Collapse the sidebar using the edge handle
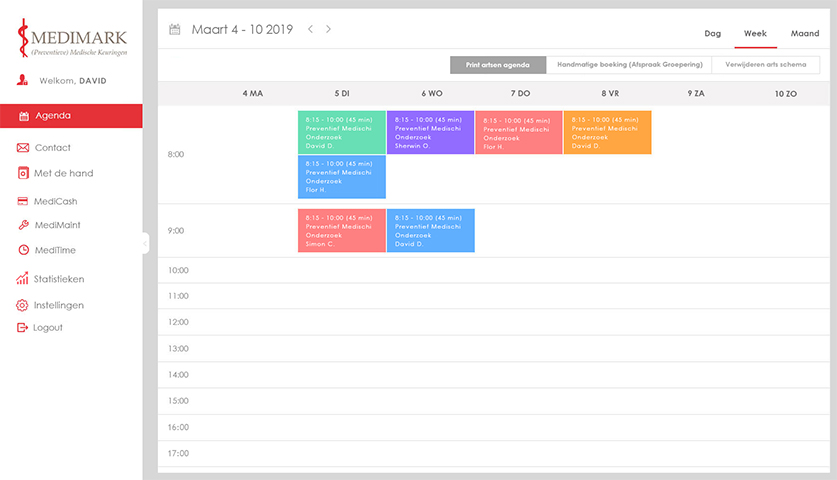The image size is (837, 480). coord(146,243)
